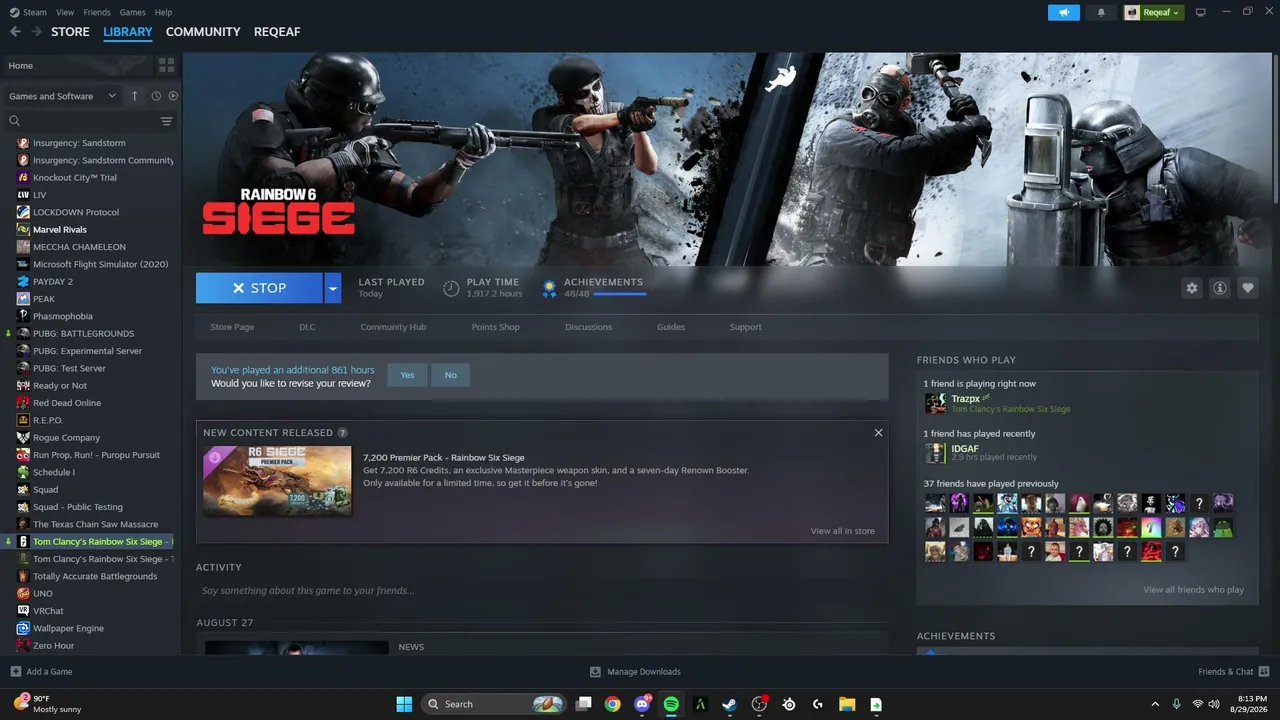
Task: Open the REQEAF profile tab
Action: [277, 32]
